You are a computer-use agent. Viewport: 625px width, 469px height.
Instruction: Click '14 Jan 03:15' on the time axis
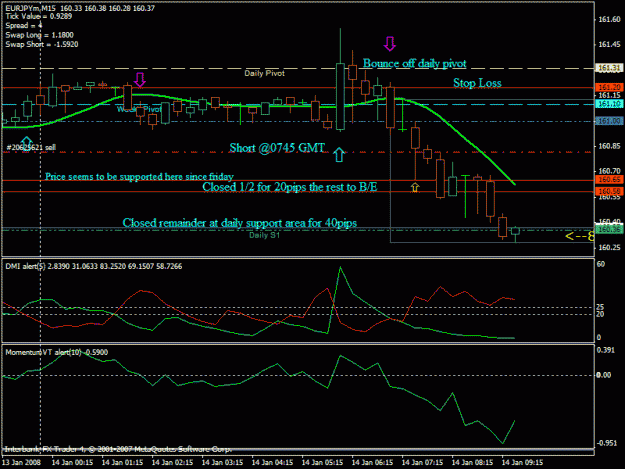222,462
